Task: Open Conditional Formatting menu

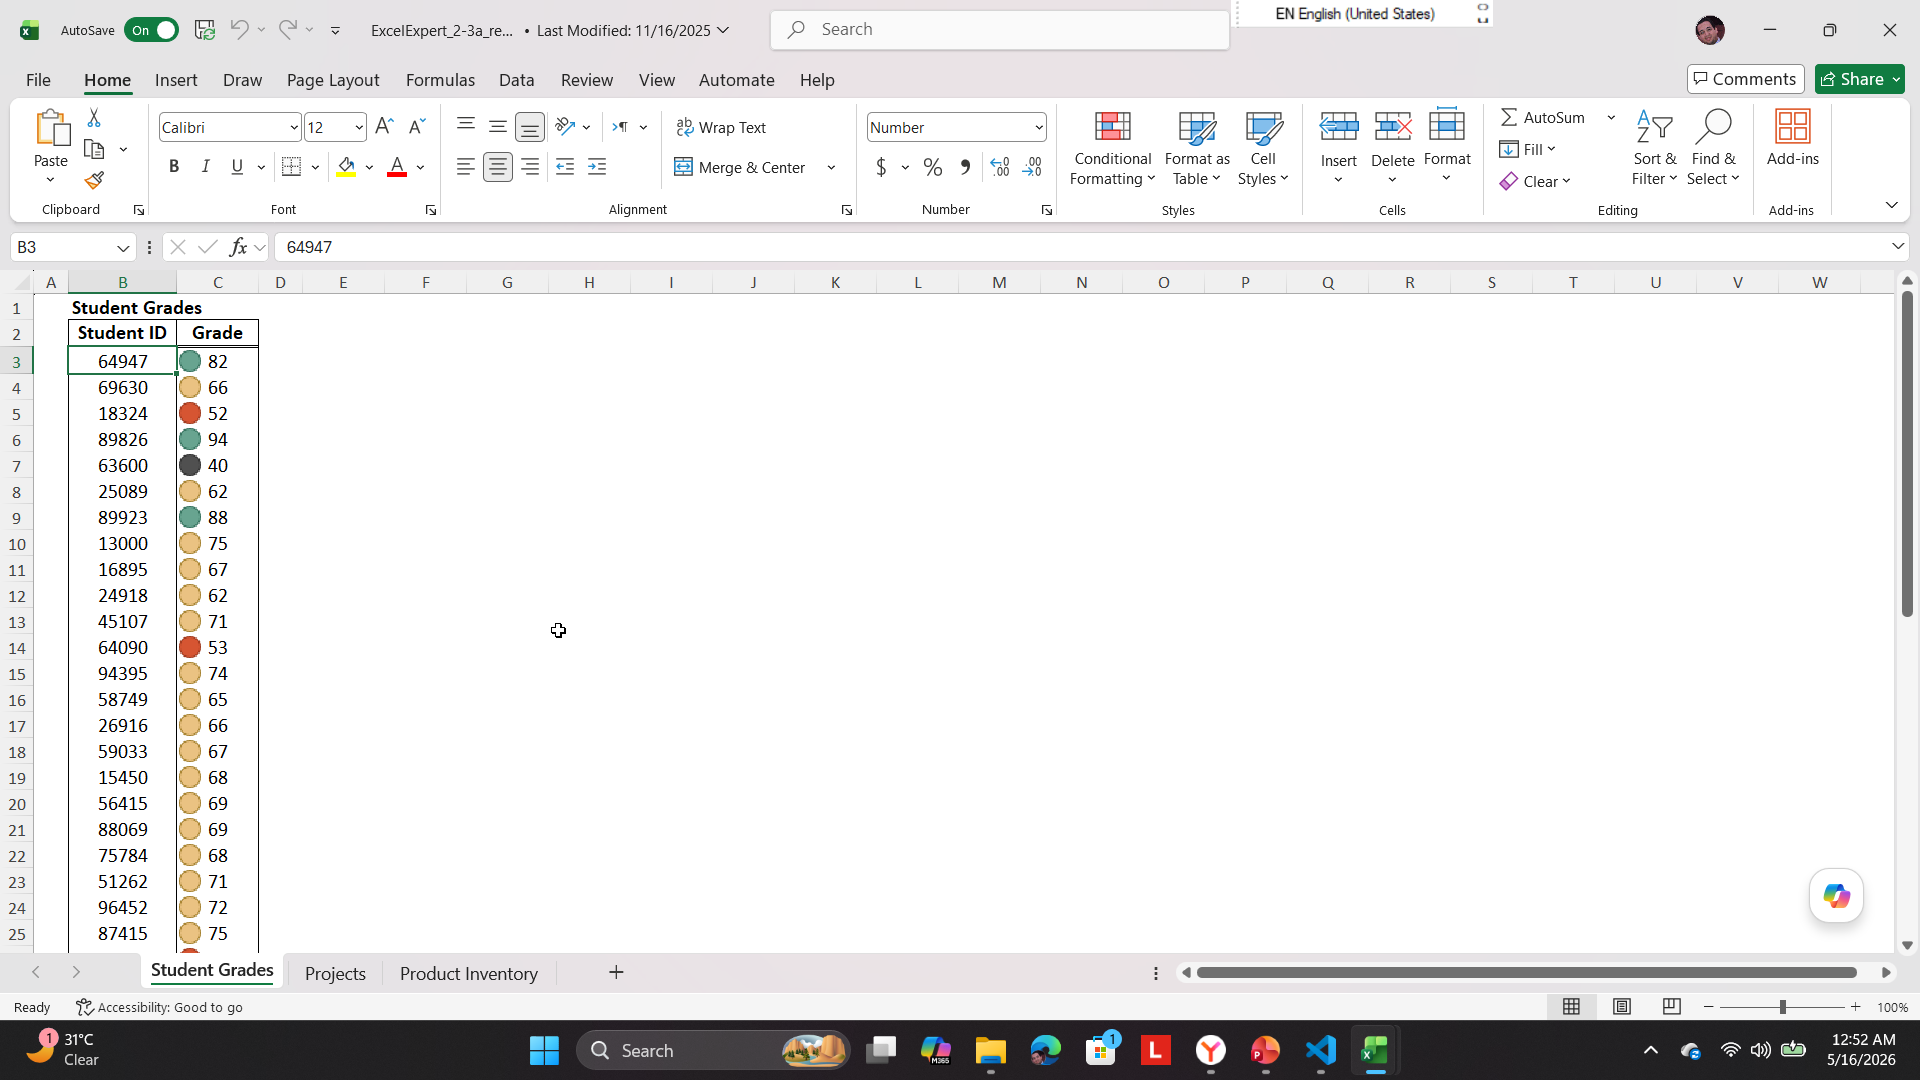Action: (1113, 148)
